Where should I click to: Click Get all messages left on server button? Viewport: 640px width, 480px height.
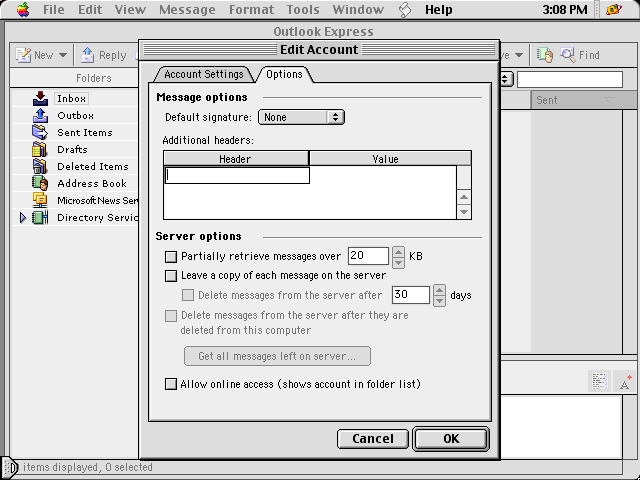tap(277, 356)
